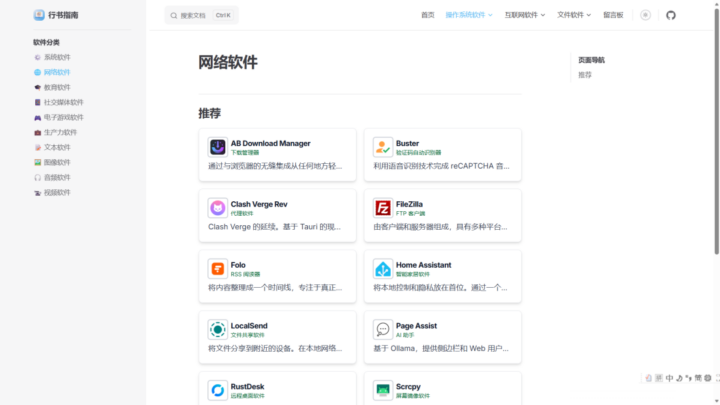
Task: Open the 留言板 navigation item
Action: [x=613, y=15]
